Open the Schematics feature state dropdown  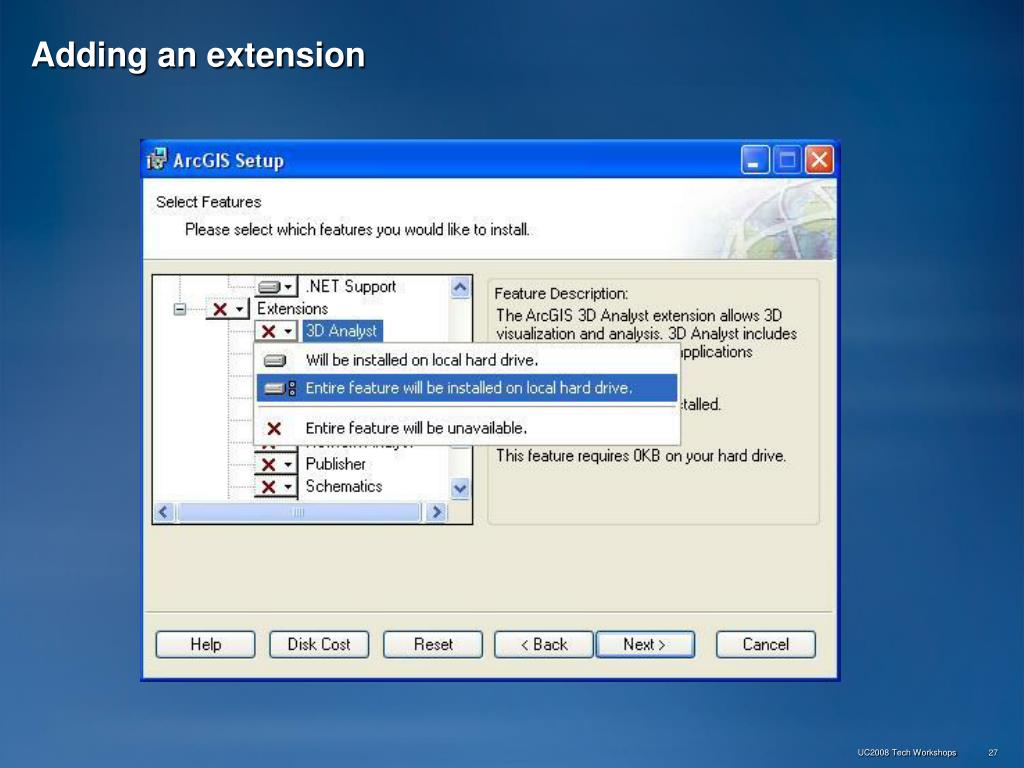point(276,487)
